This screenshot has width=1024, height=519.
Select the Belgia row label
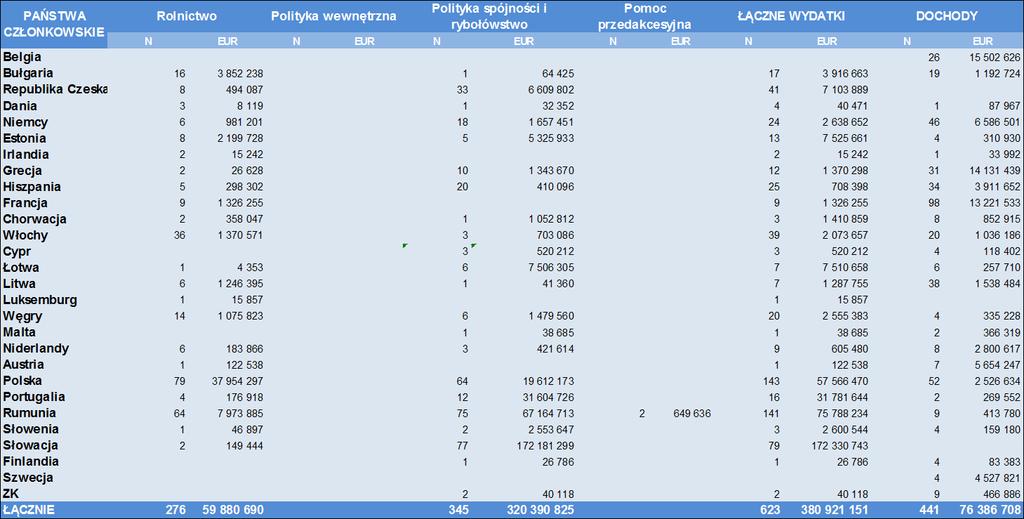pyautogui.click(x=22, y=57)
